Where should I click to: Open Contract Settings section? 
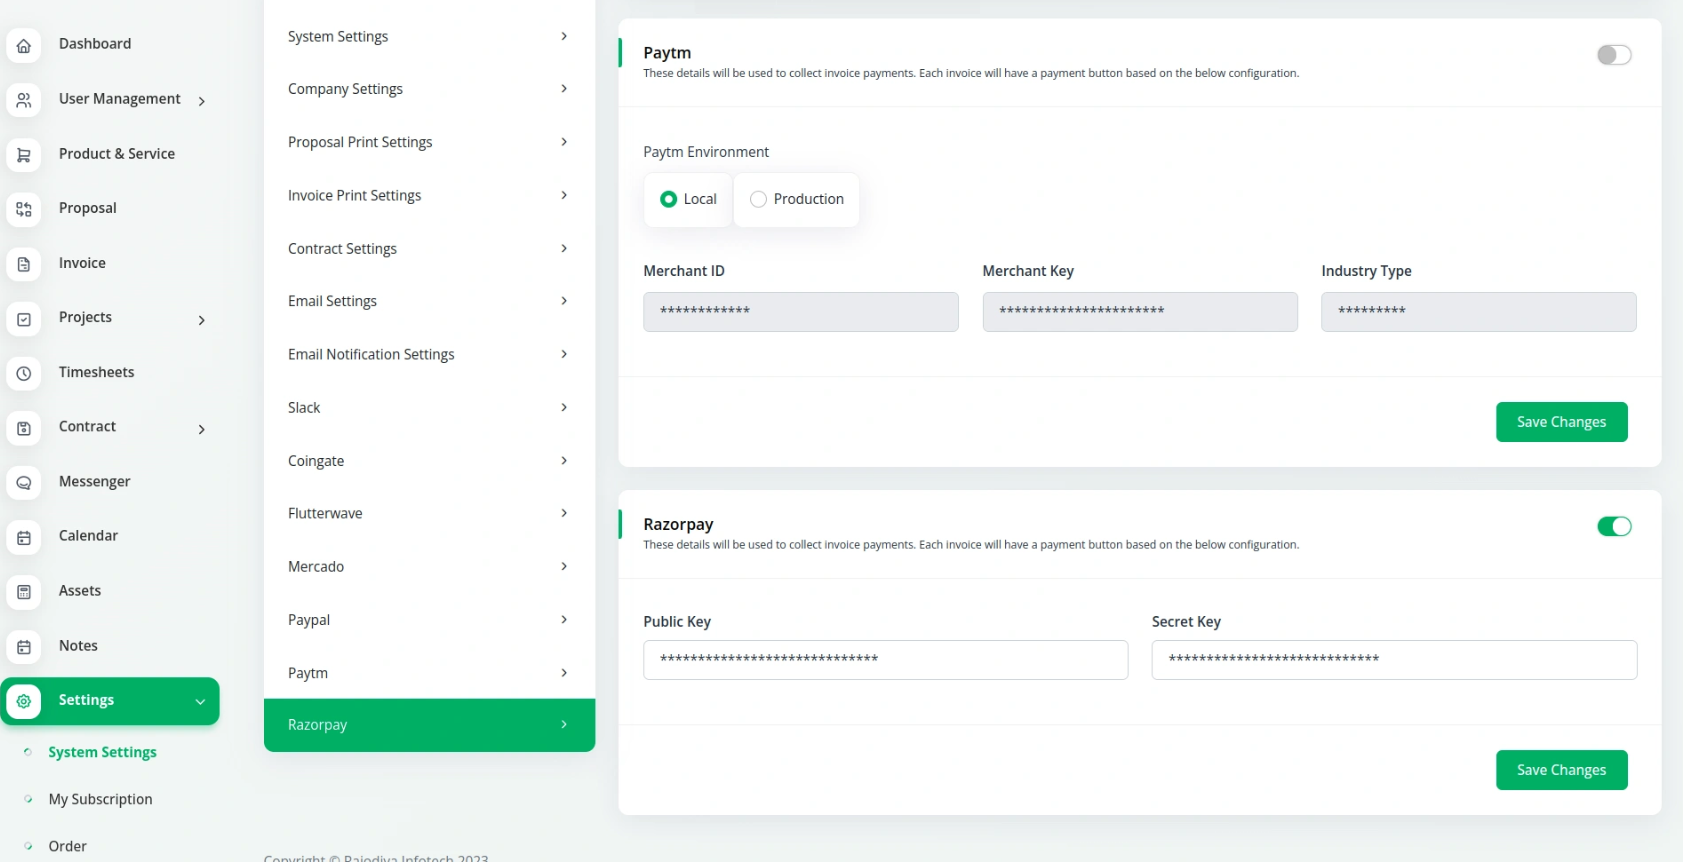(x=429, y=248)
